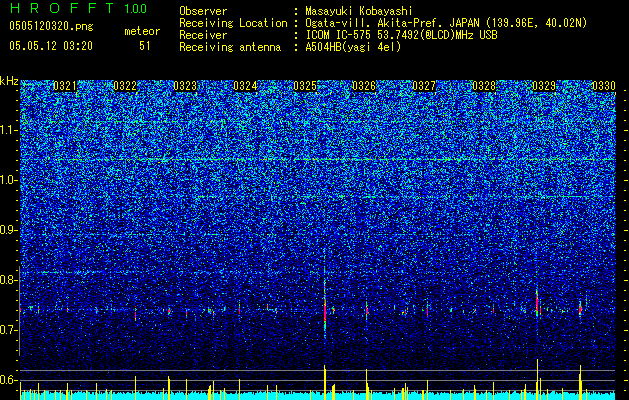The width and height of the screenshot is (629, 400).
Task: Click the 0321 time marker
Action: coord(65,86)
